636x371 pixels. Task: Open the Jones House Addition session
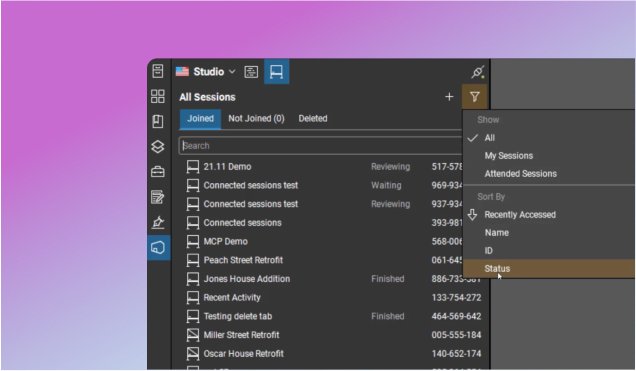[x=247, y=279]
